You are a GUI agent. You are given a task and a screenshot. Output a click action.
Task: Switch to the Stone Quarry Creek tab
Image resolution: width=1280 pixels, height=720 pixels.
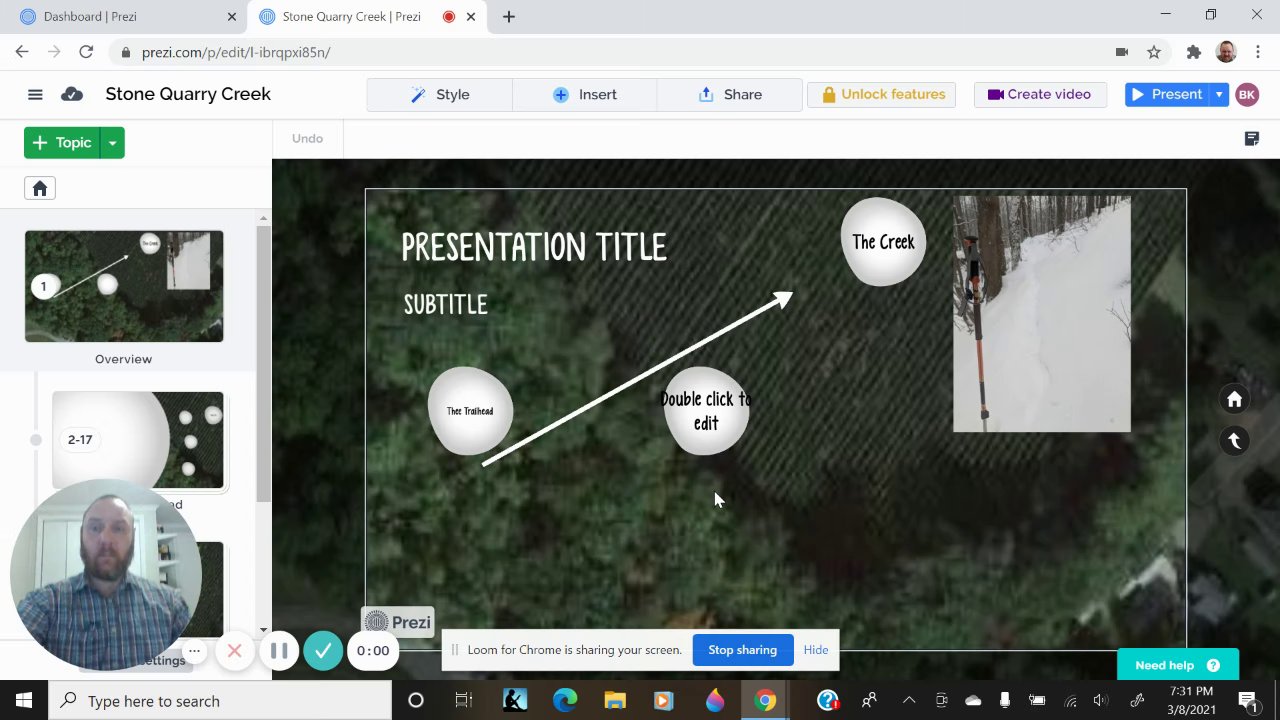point(350,16)
